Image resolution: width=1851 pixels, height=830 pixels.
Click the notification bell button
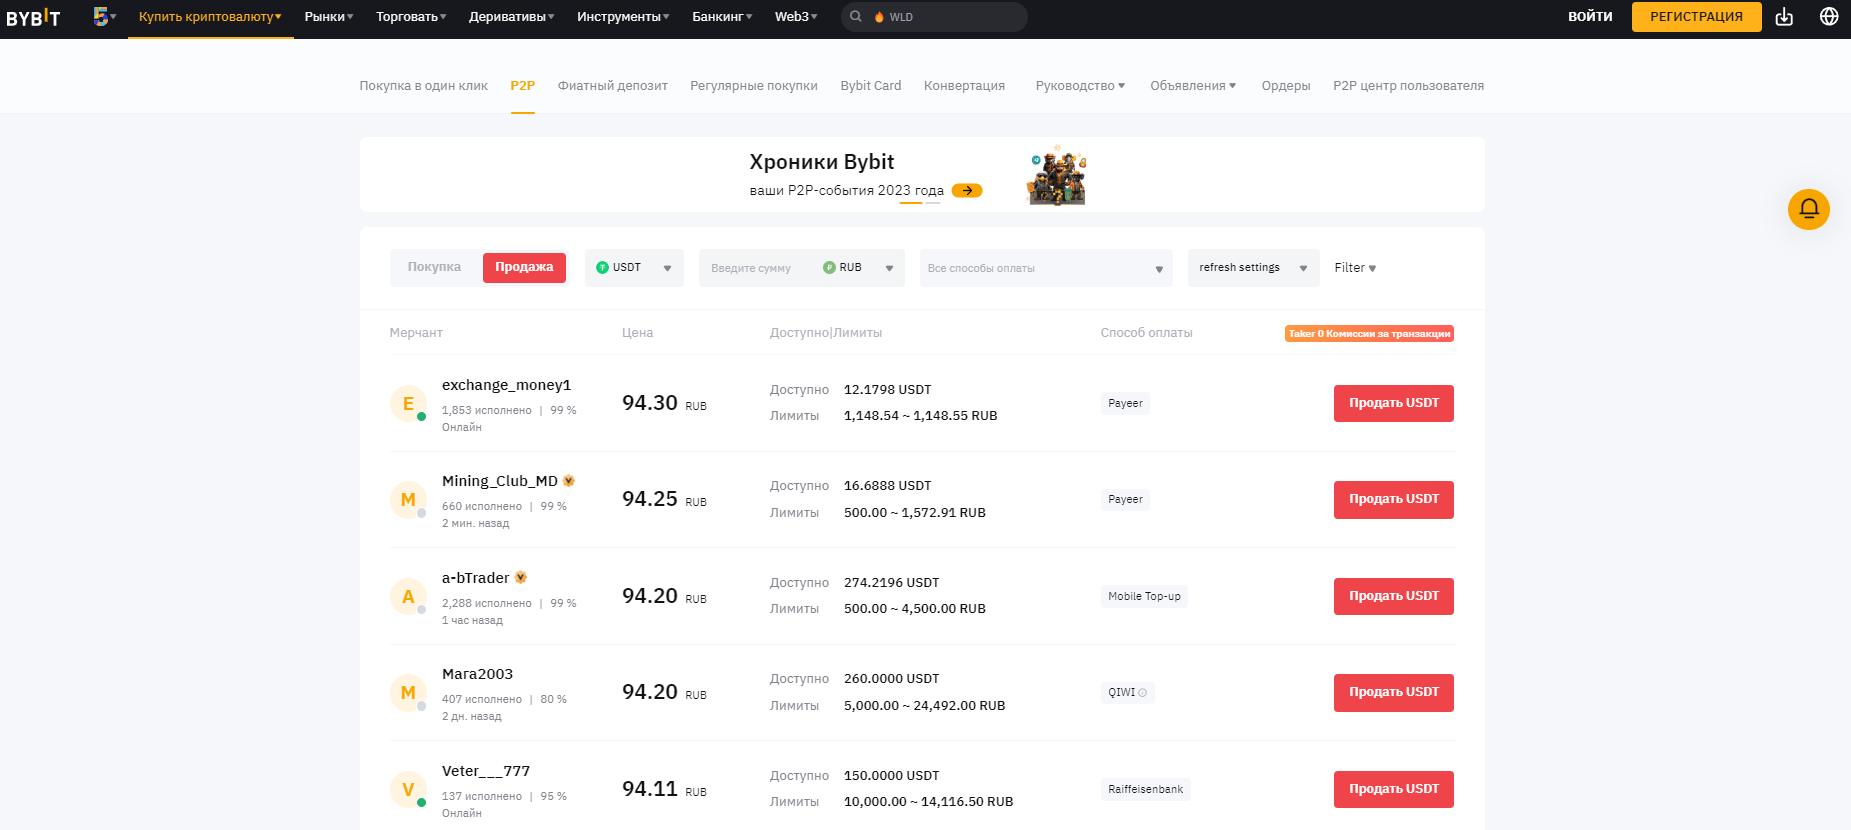[1809, 209]
